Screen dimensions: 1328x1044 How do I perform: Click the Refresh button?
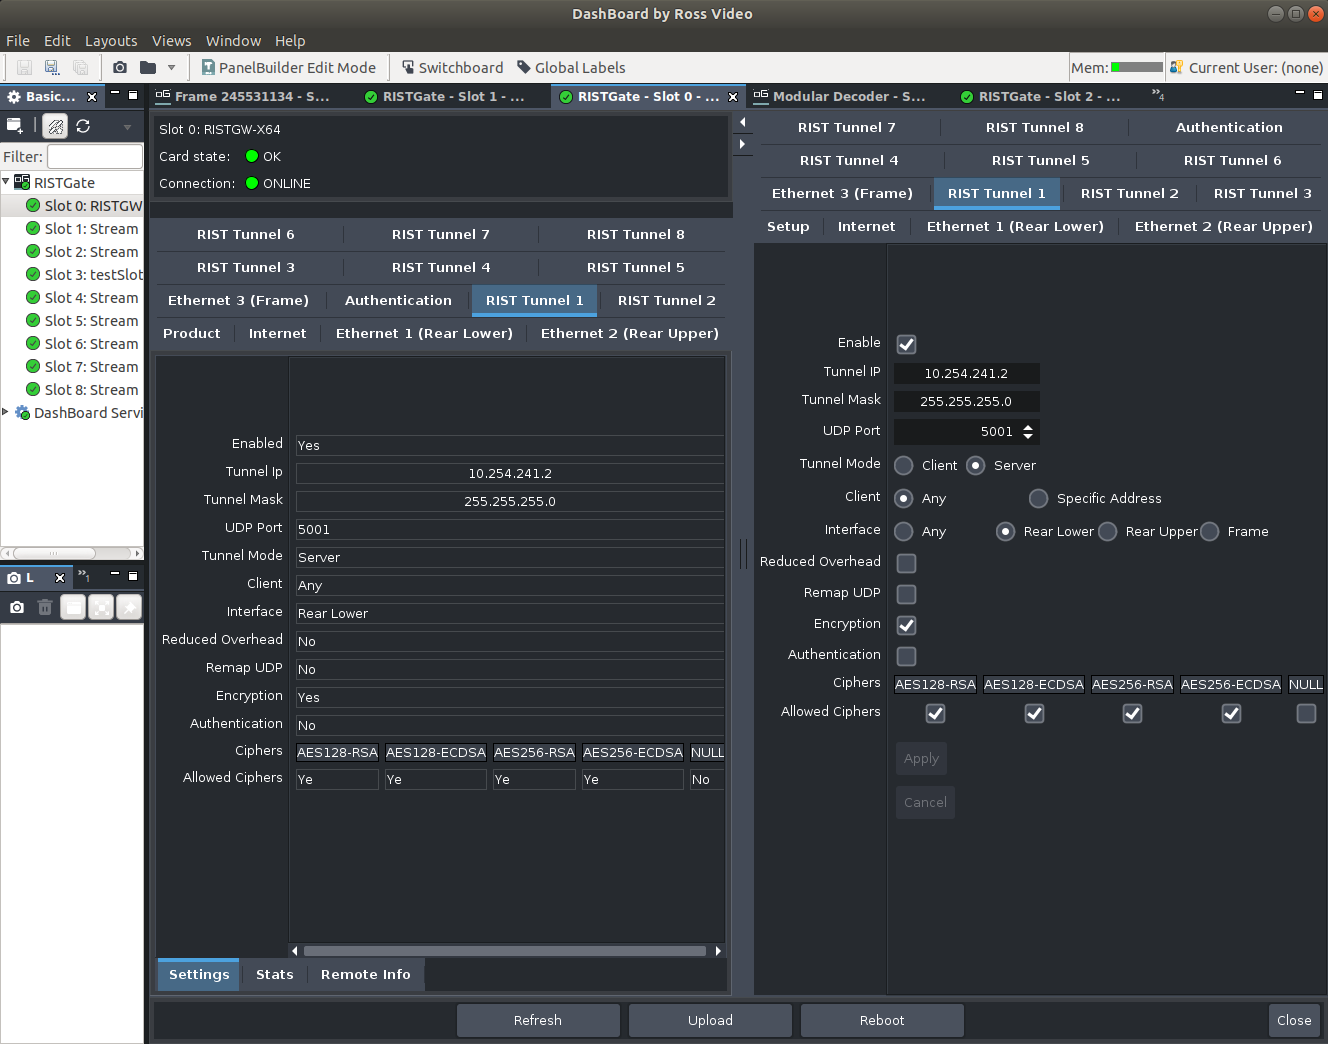(x=538, y=1020)
